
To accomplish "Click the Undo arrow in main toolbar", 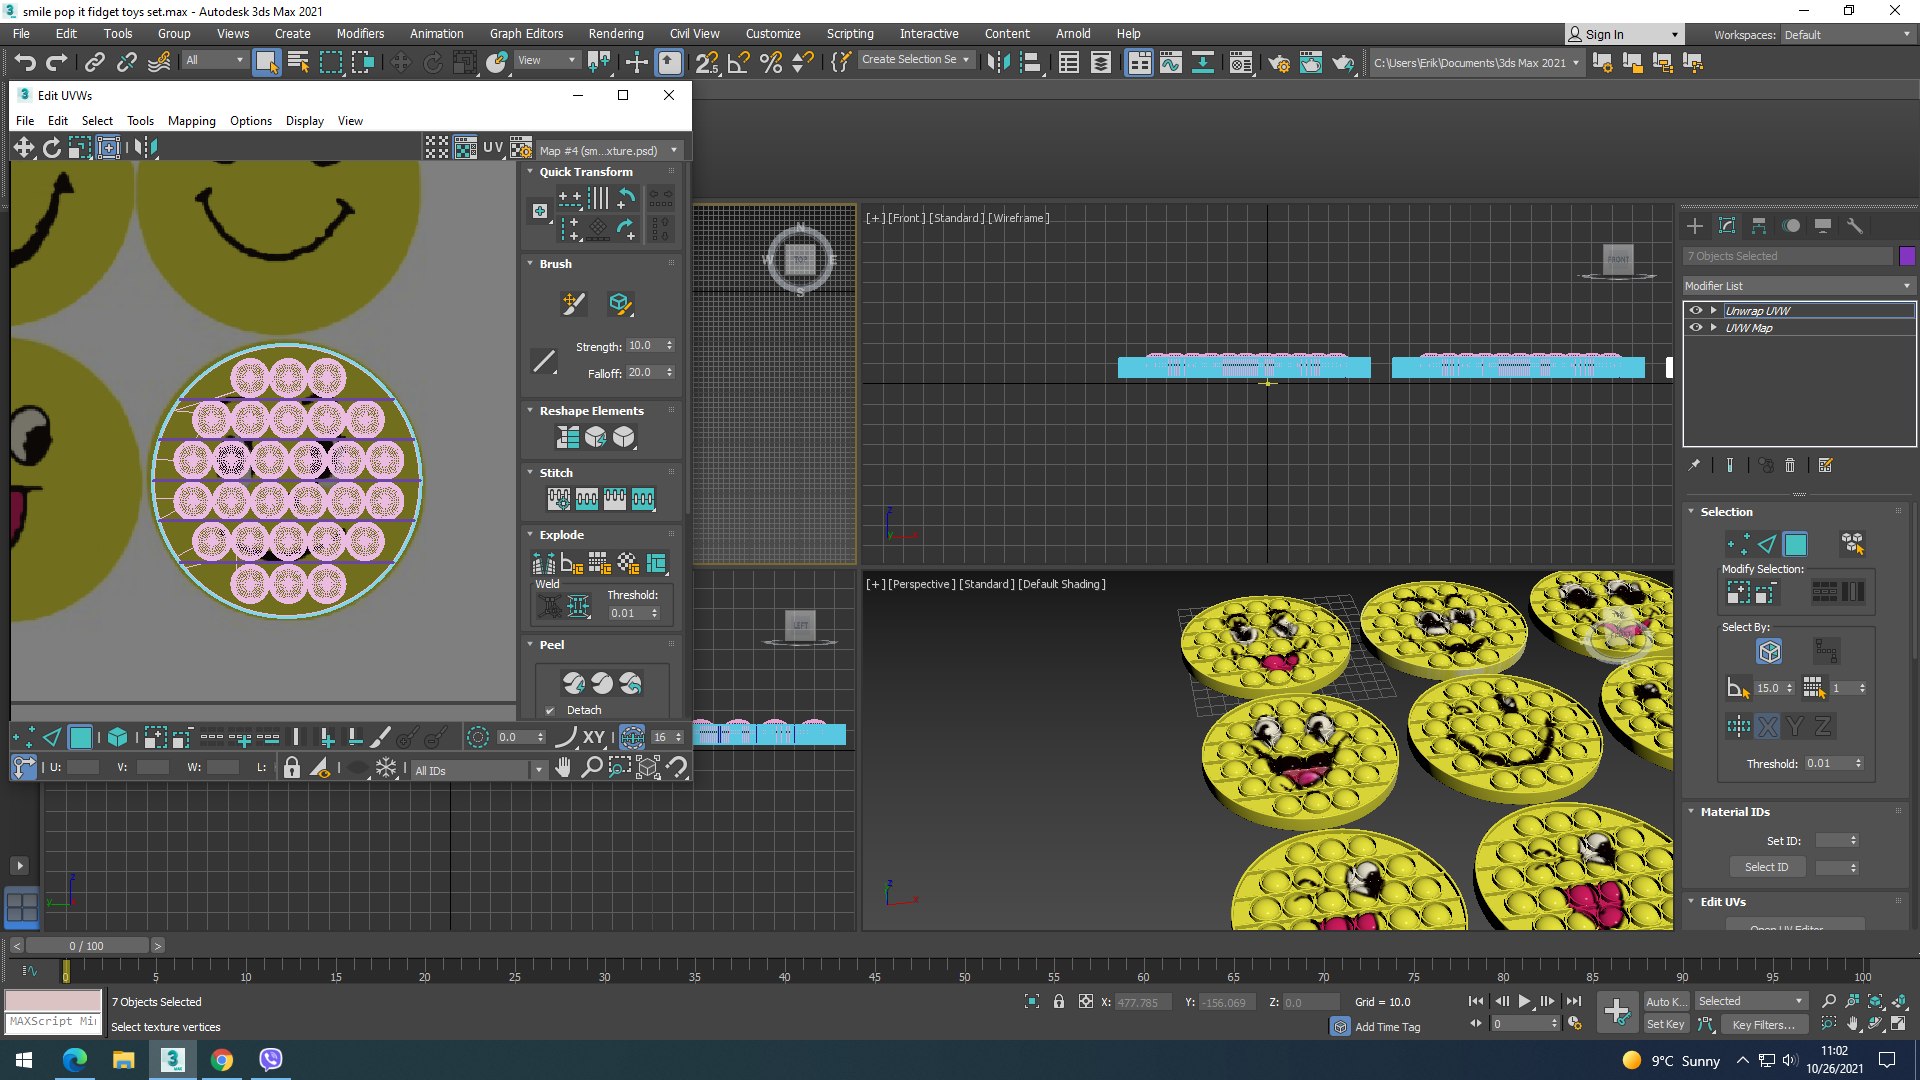I will pos(25,63).
